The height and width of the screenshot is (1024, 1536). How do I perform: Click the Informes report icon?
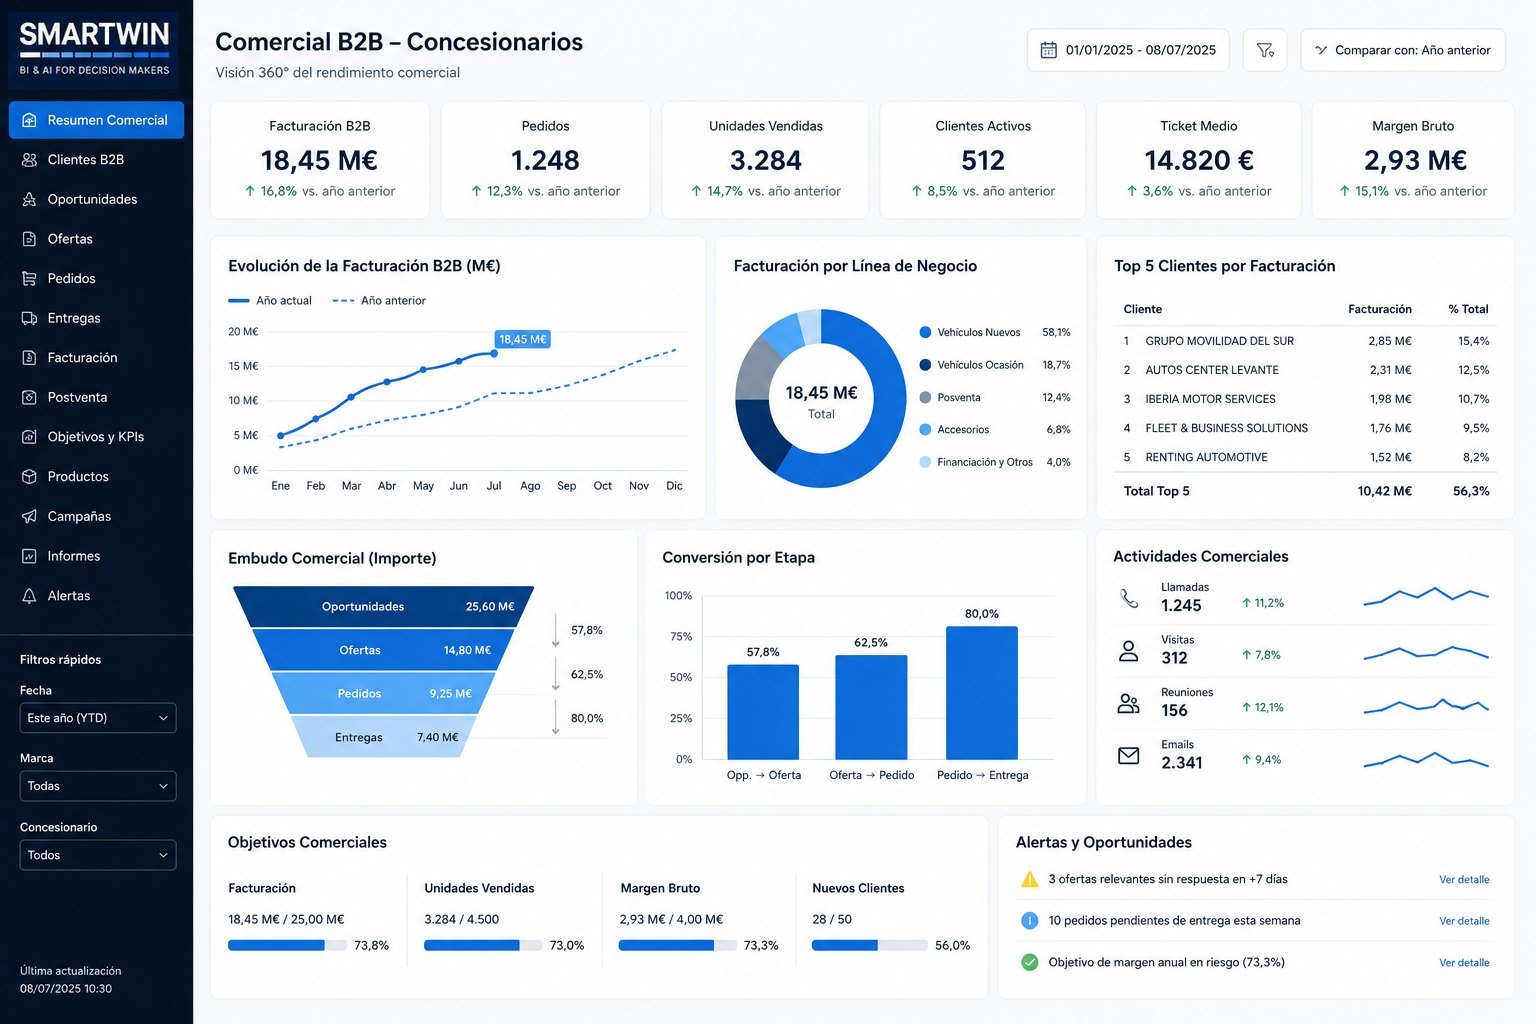29,556
